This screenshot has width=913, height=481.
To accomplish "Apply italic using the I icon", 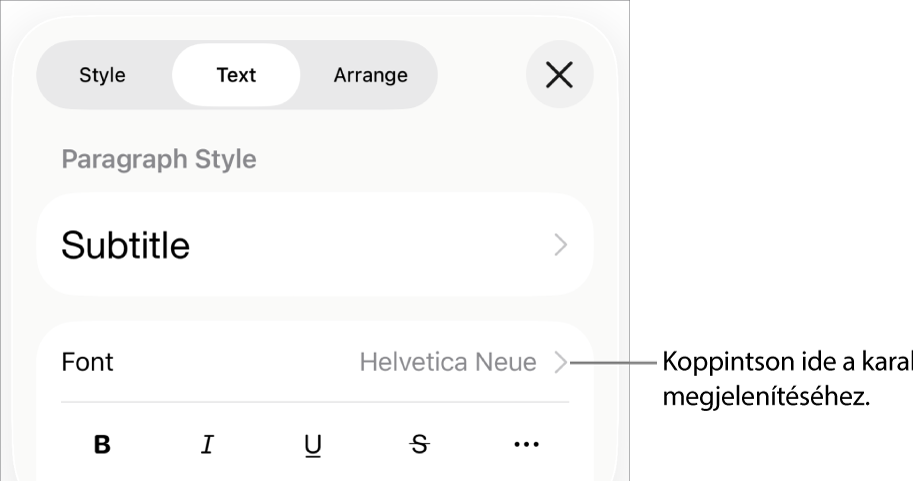I will 208,445.
